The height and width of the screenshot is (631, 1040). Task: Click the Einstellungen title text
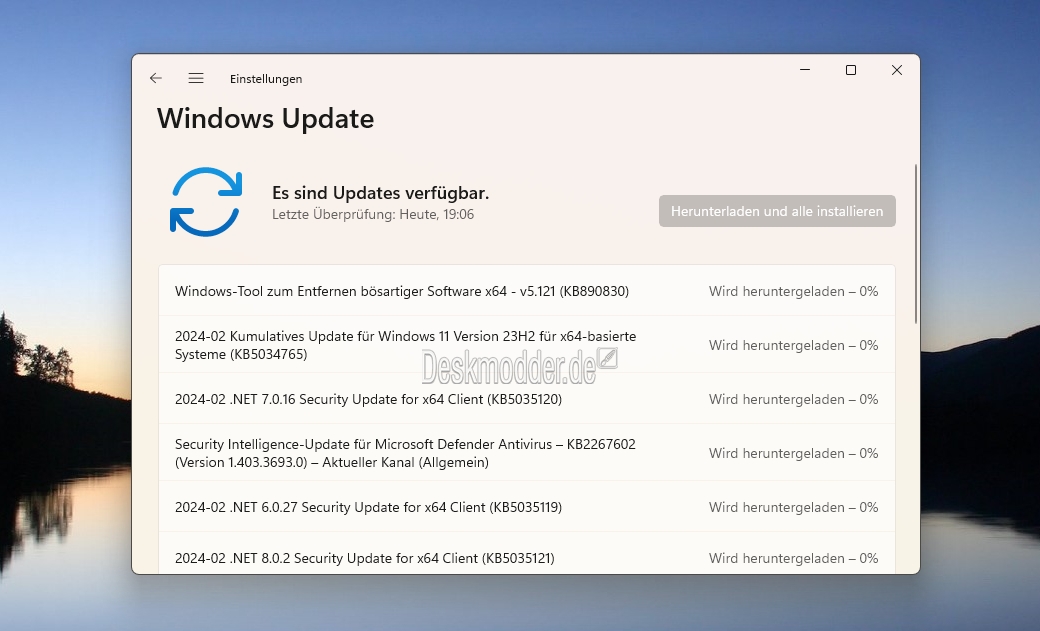pyautogui.click(x=266, y=79)
